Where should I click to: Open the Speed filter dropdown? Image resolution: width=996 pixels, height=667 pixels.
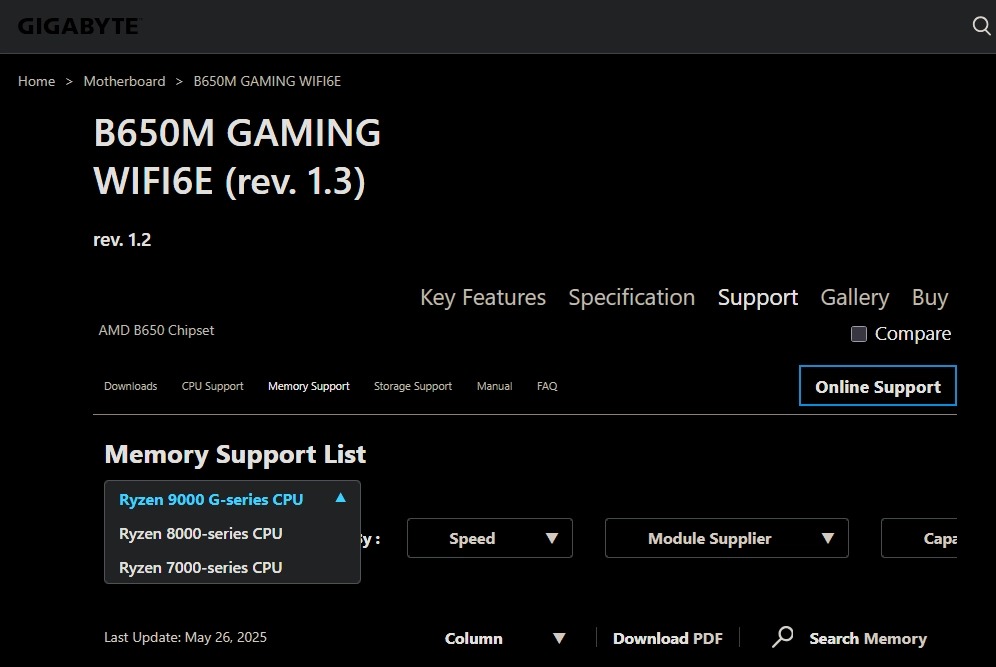(490, 538)
